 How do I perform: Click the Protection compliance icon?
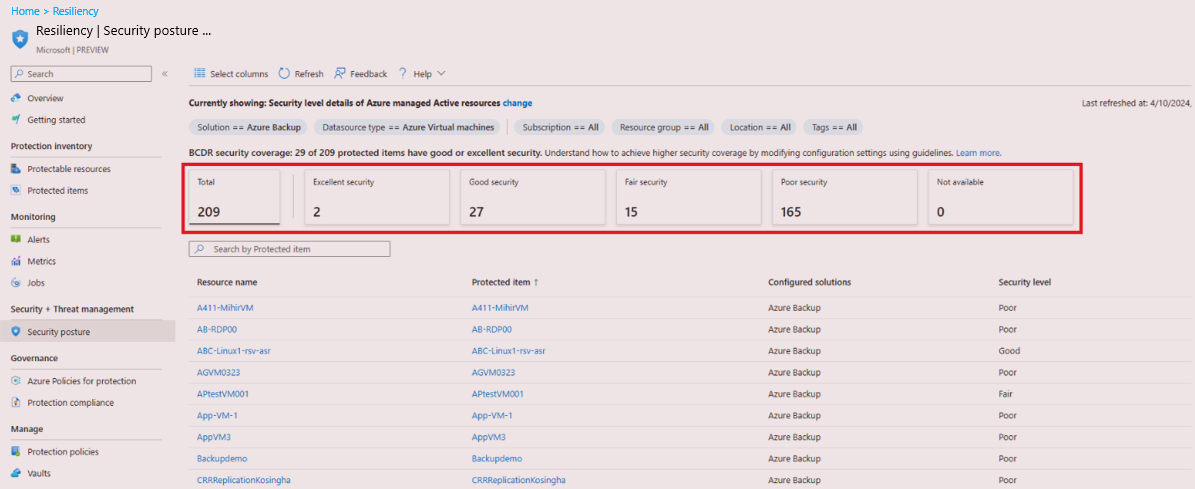[15, 402]
